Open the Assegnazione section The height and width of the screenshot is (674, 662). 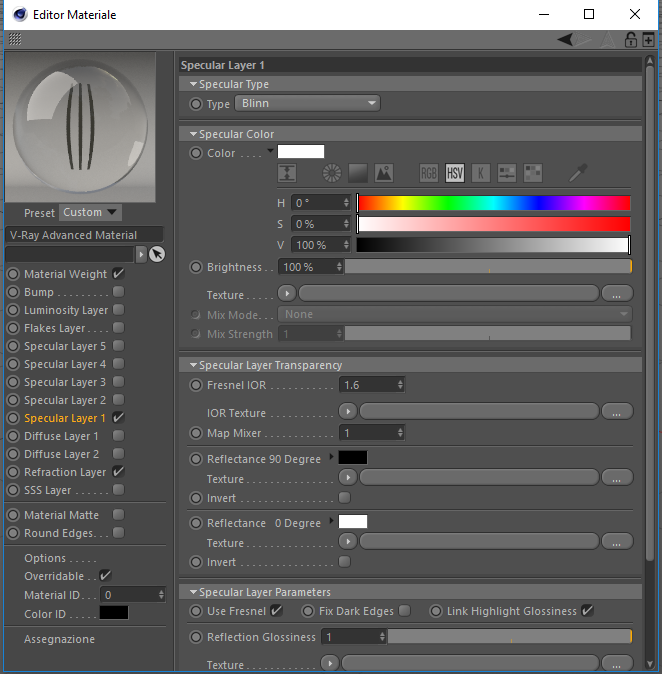(59, 639)
